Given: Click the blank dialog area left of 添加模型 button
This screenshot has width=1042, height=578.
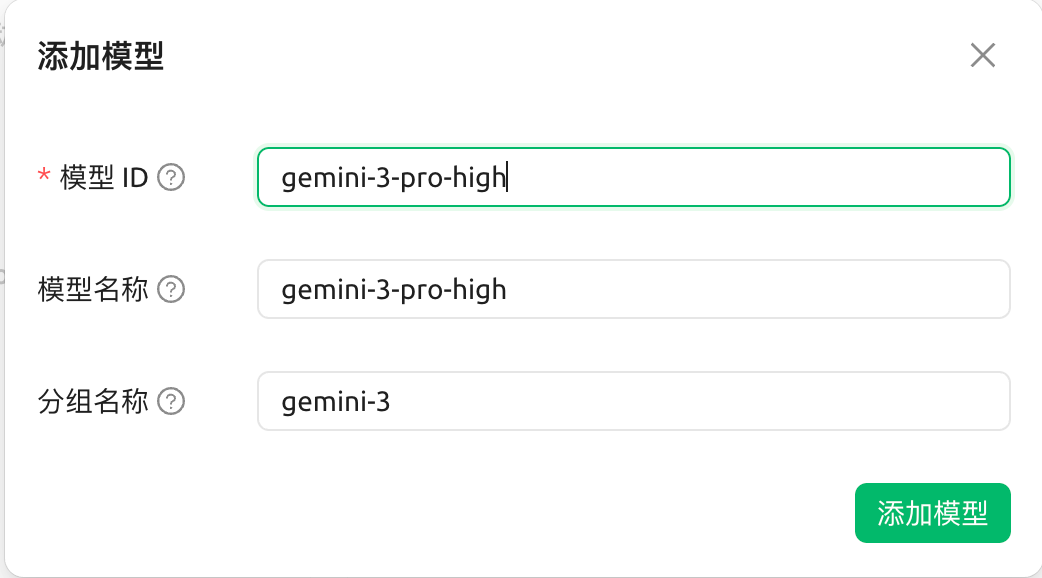Looking at the screenshot, I should [x=500, y=513].
